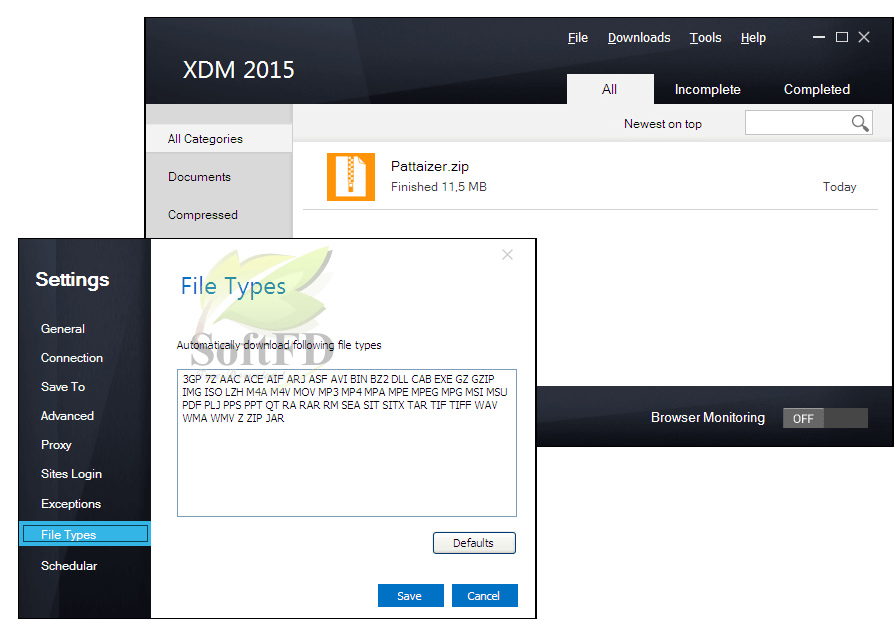
Task: Open the Help menu
Action: click(753, 38)
